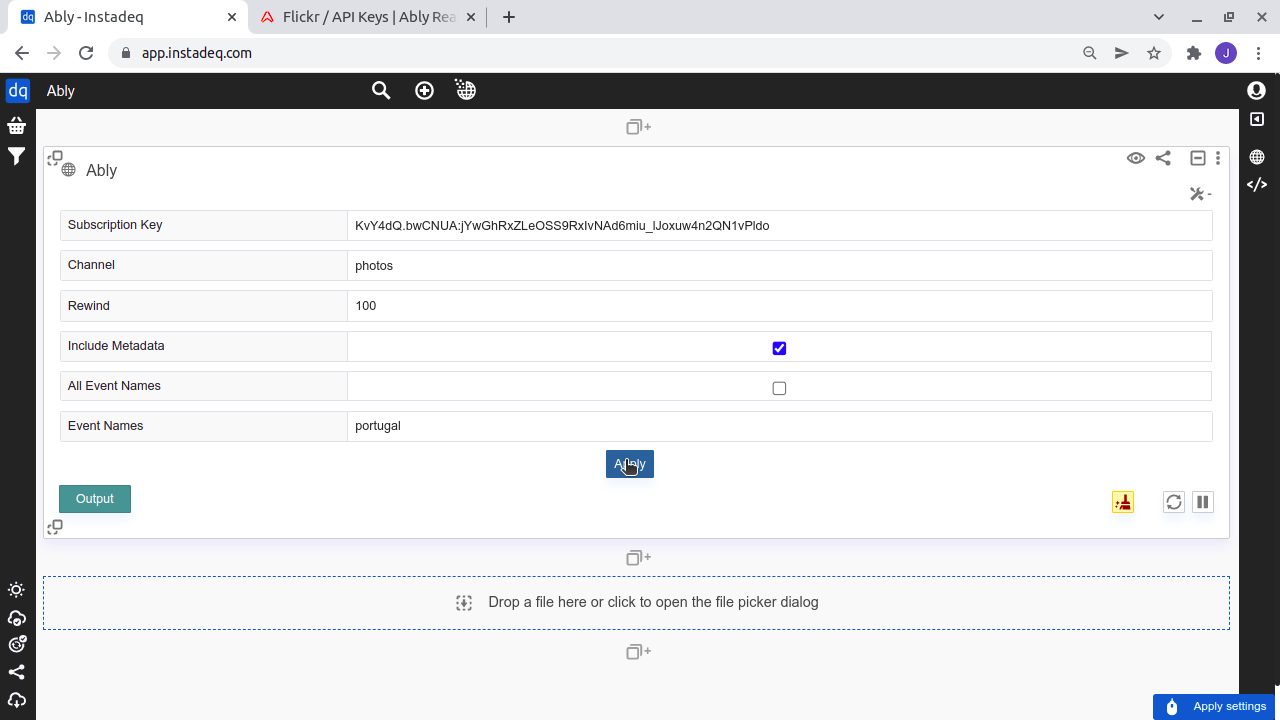
Task: Open the Chrome profile avatar J
Action: [x=1226, y=53]
